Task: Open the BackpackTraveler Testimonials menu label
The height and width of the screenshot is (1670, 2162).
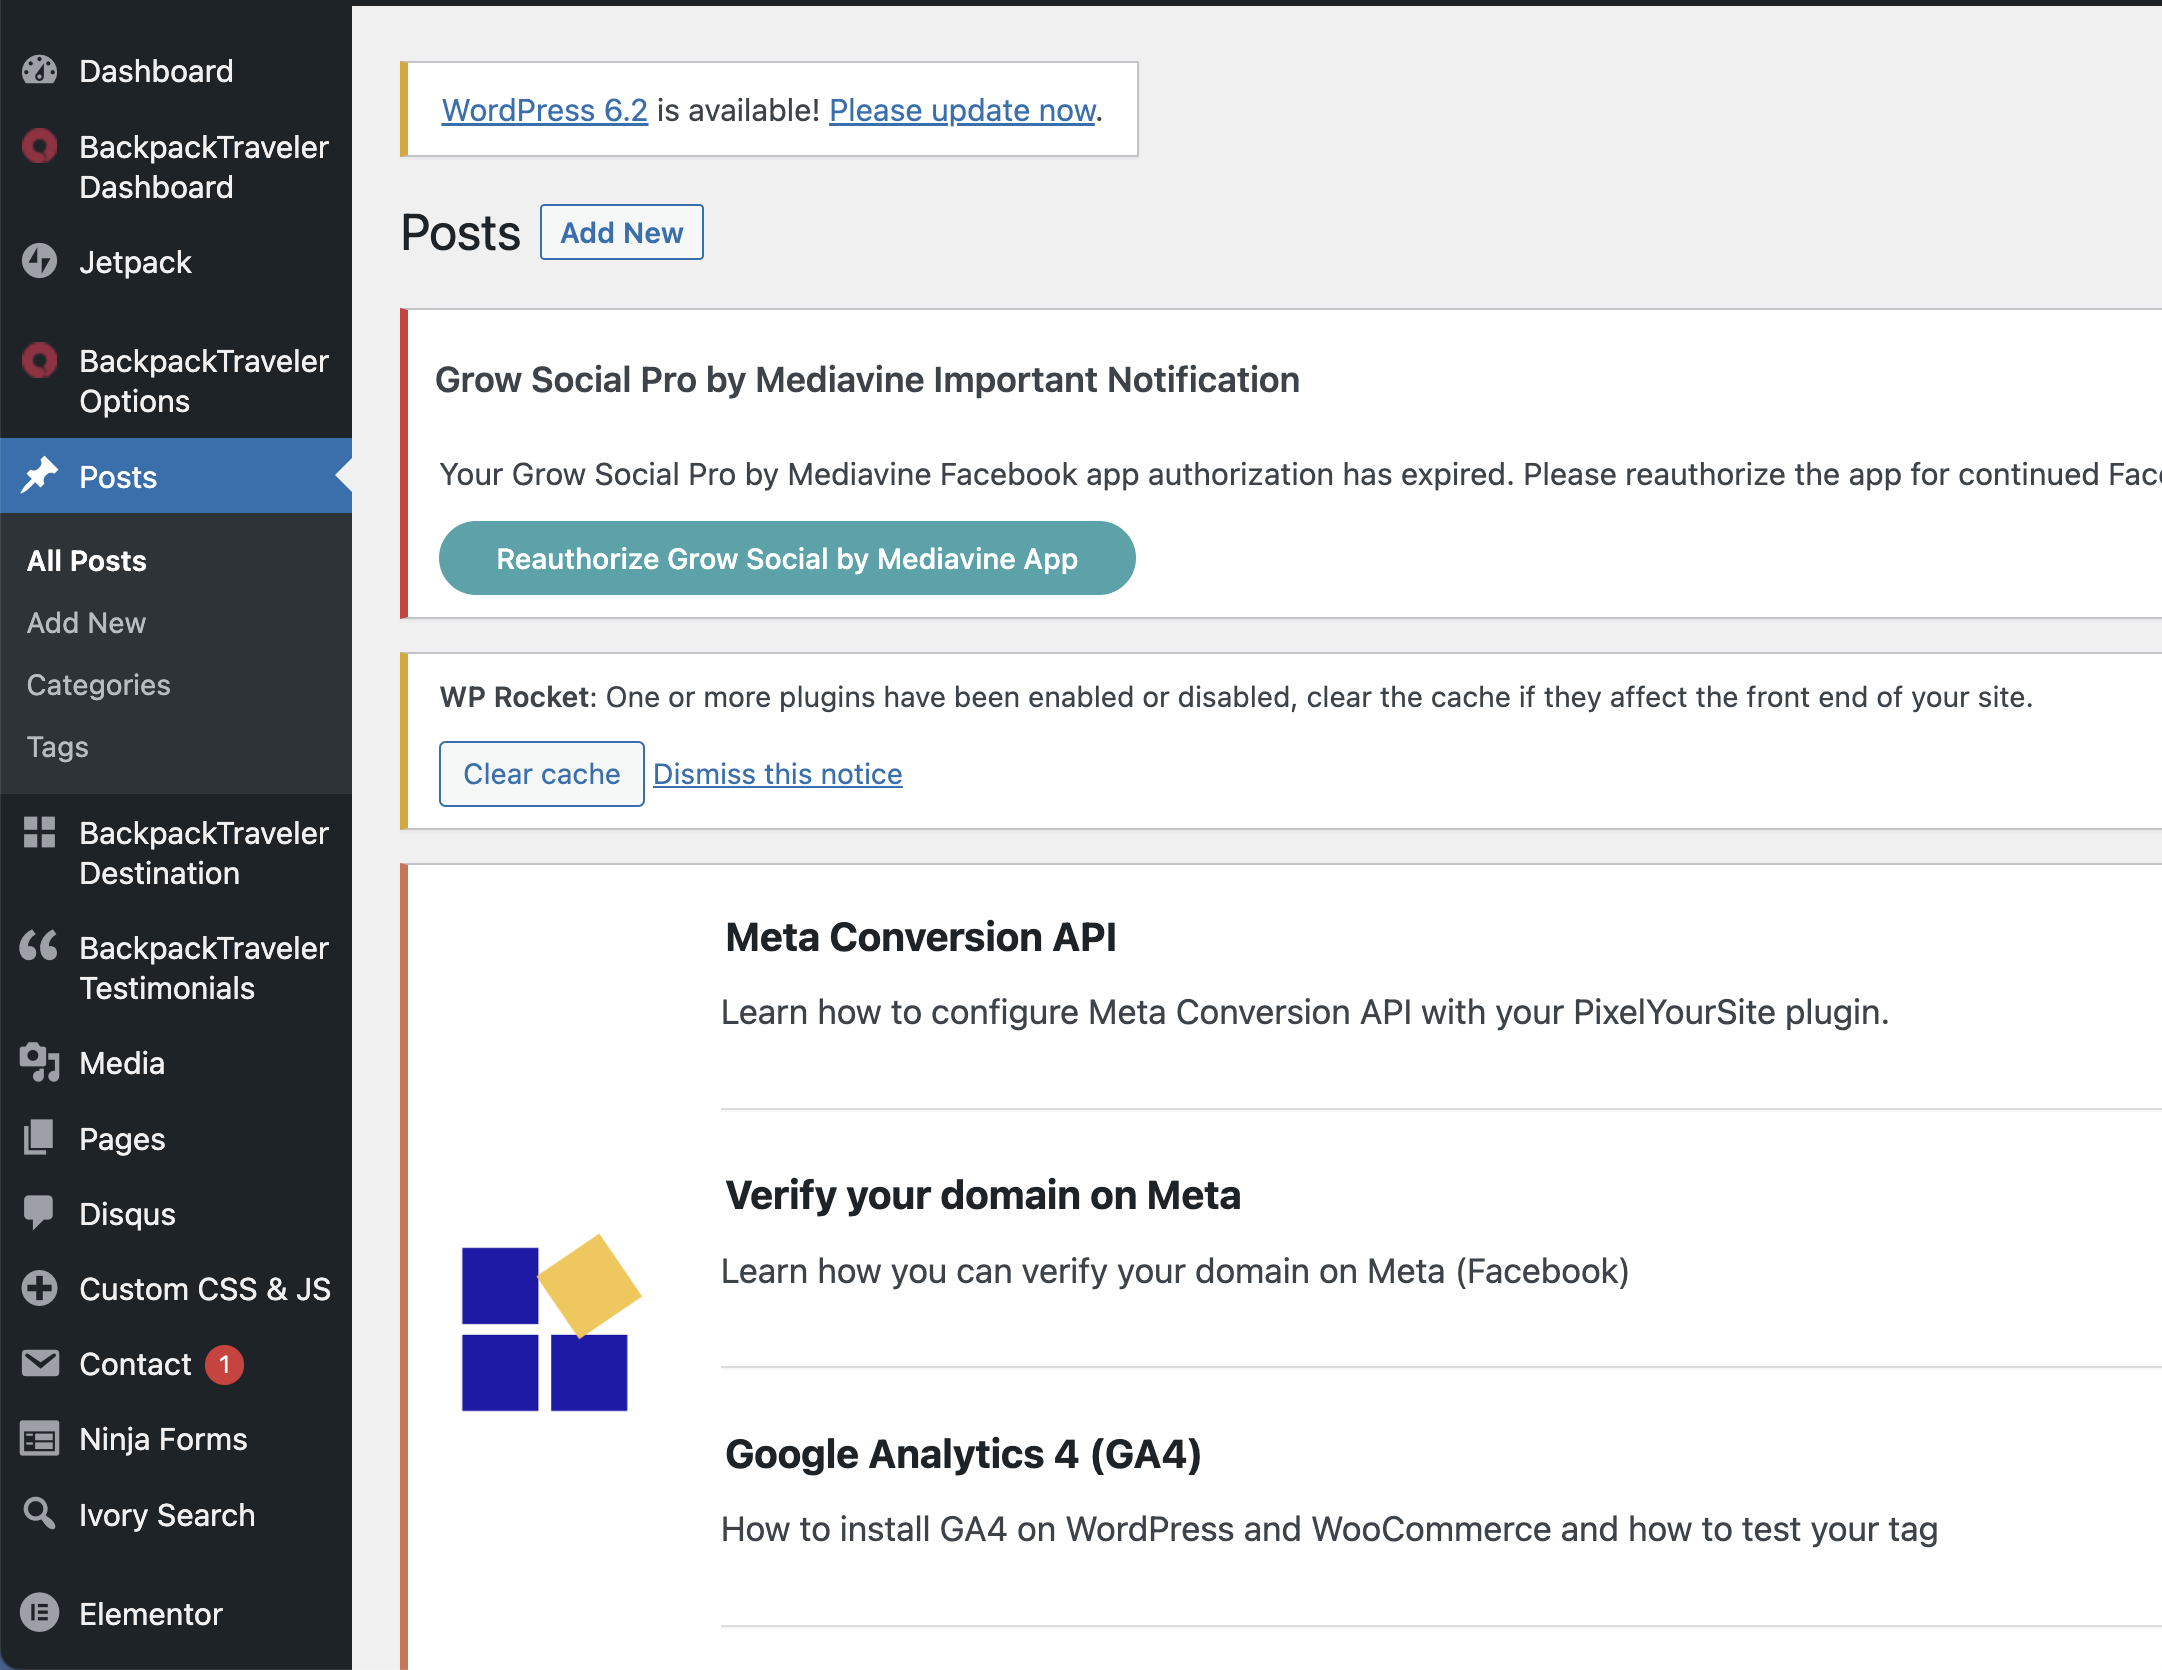Action: (x=204, y=968)
